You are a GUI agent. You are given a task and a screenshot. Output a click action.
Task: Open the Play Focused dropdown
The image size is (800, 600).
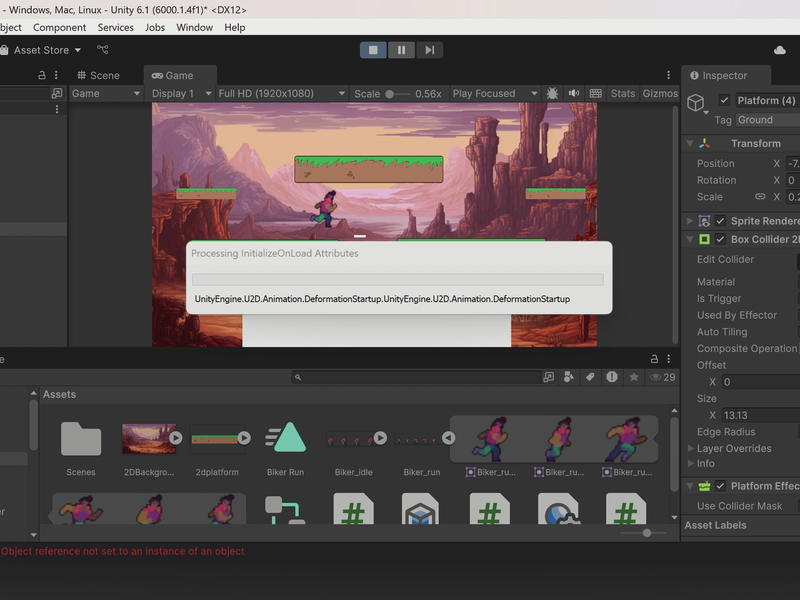click(495, 93)
